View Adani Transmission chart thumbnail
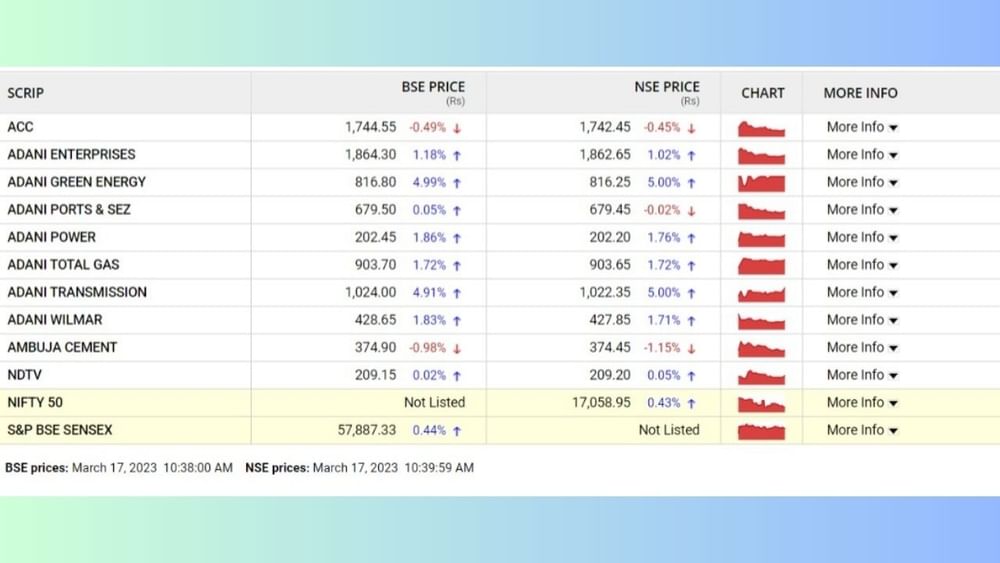Image resolution: width=1000 pixels, height=563 pixels. (761, 293)
